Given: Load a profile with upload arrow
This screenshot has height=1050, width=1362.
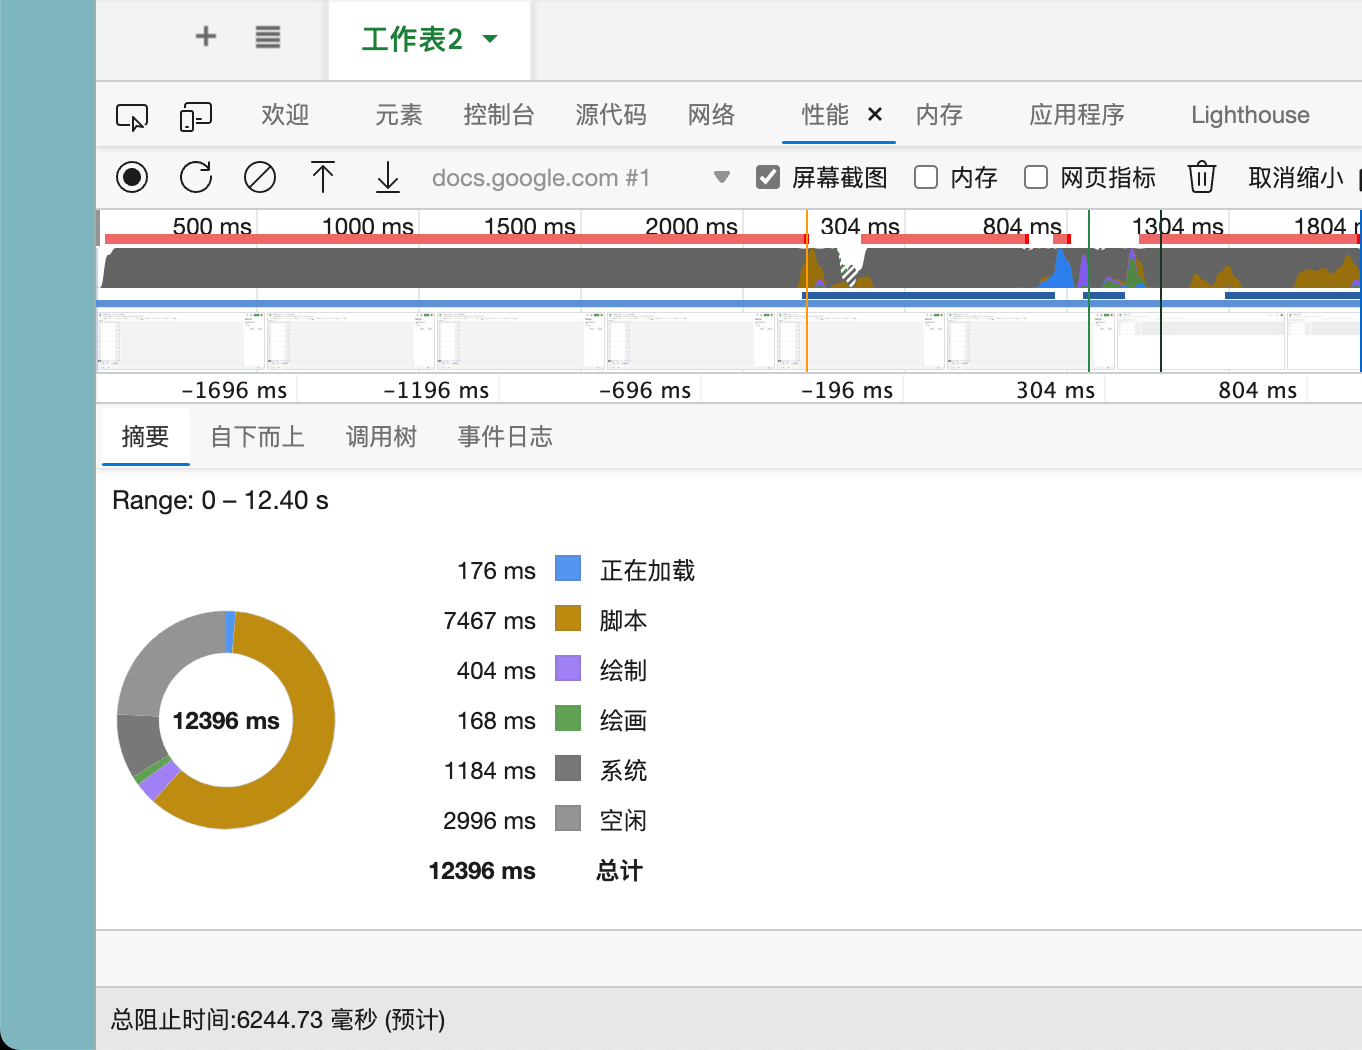Looking at the screenshot, I should click(323, 177).
